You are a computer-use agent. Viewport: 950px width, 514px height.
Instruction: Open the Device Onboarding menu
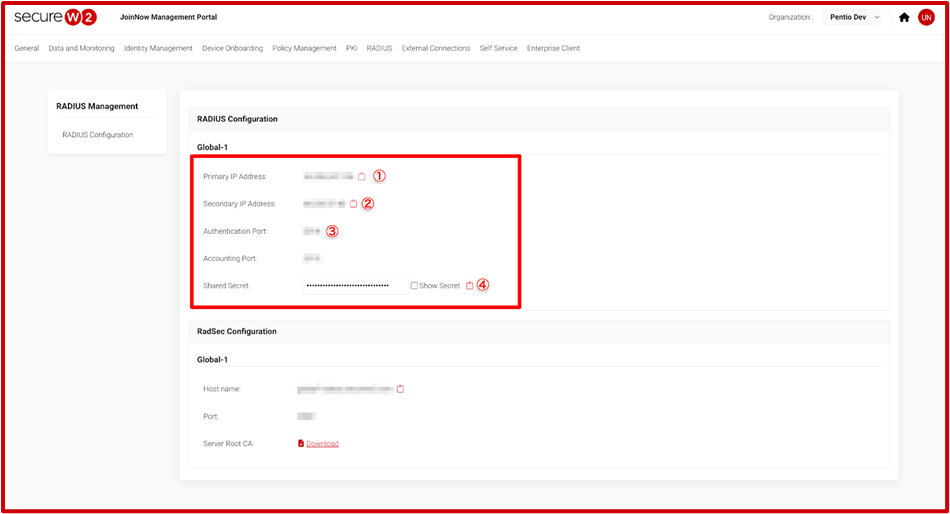232,48
